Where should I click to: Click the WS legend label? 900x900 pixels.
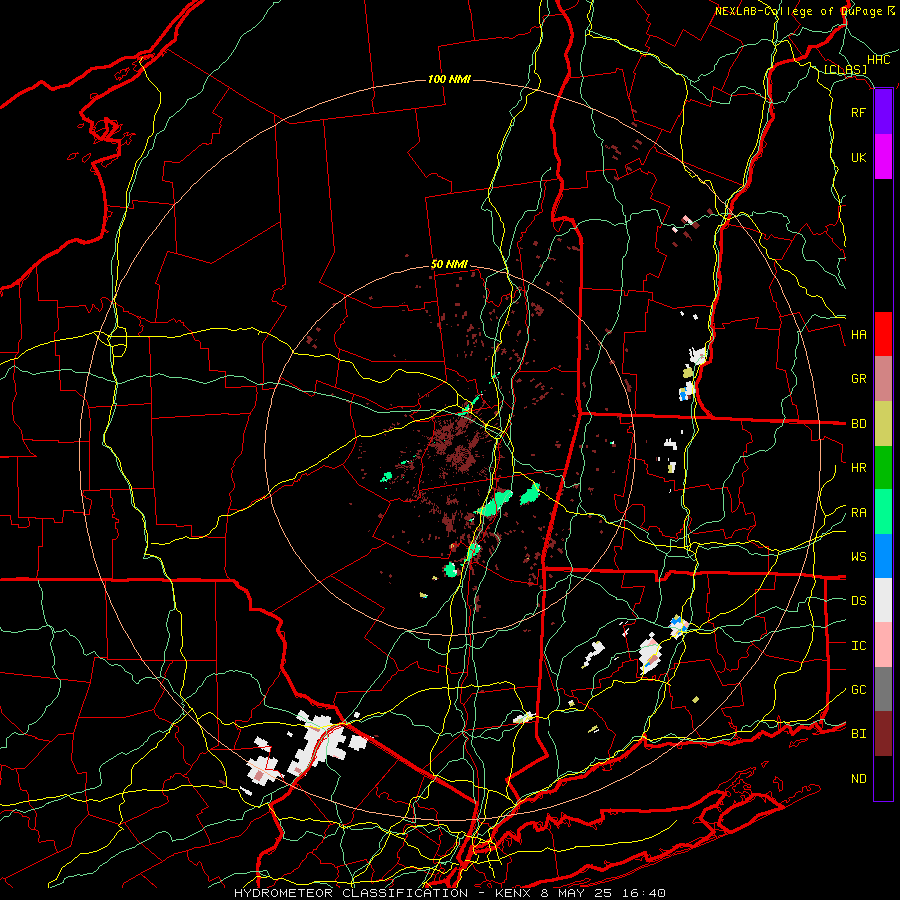pos(858,557)
